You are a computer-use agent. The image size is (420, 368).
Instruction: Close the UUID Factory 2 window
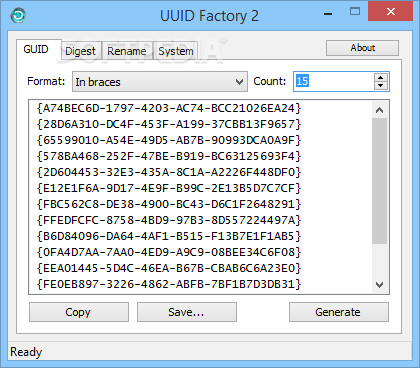click(390, 11)
